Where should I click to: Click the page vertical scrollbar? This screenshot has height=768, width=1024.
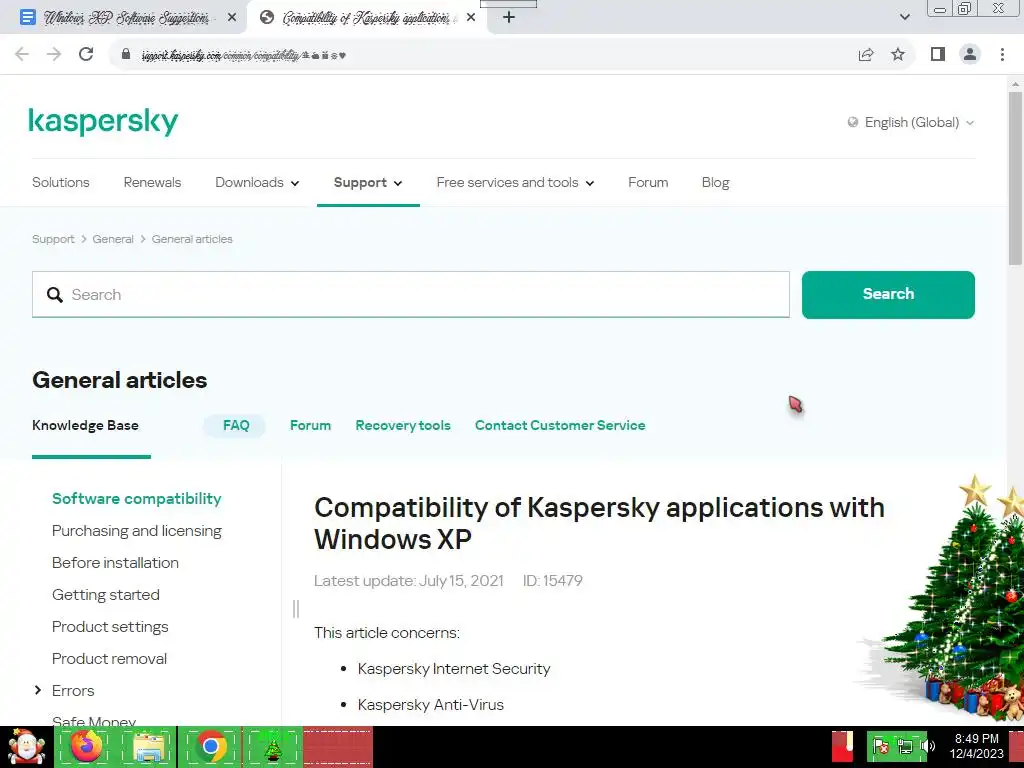(x=1015, y=178)
